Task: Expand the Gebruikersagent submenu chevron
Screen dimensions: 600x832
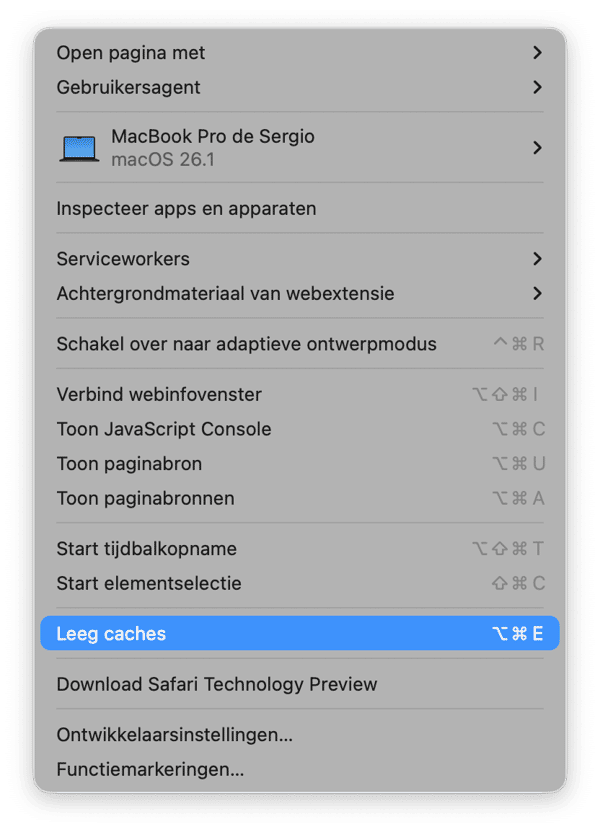Action: (537, 87)
